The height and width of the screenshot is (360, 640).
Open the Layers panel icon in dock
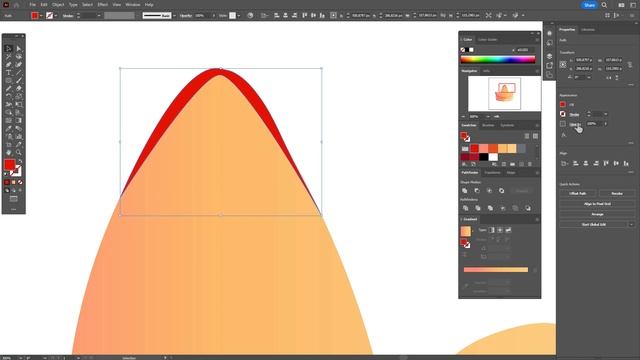click(x=549, y=56)
